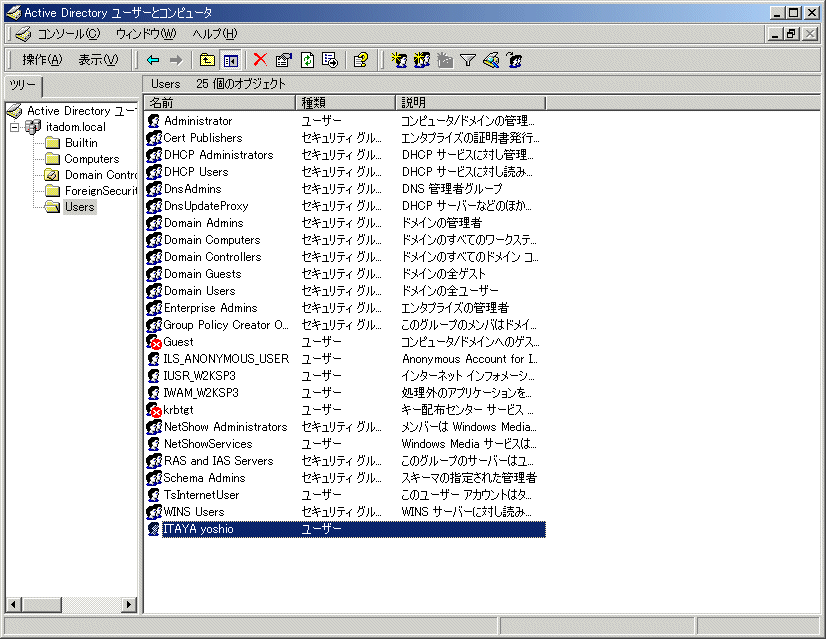The image size is (826, 639).
Task: Select the DnsAdmins group row
Action: [x=346, y=189]
